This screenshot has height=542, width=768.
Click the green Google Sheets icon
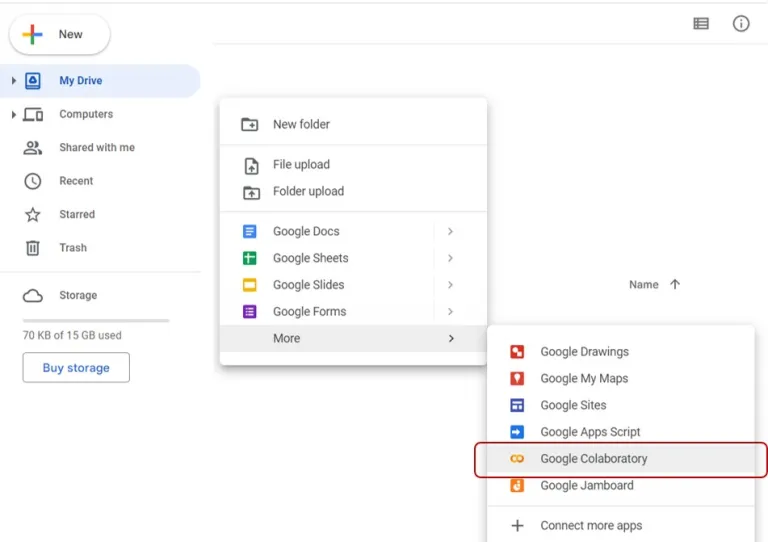(250, 258)
